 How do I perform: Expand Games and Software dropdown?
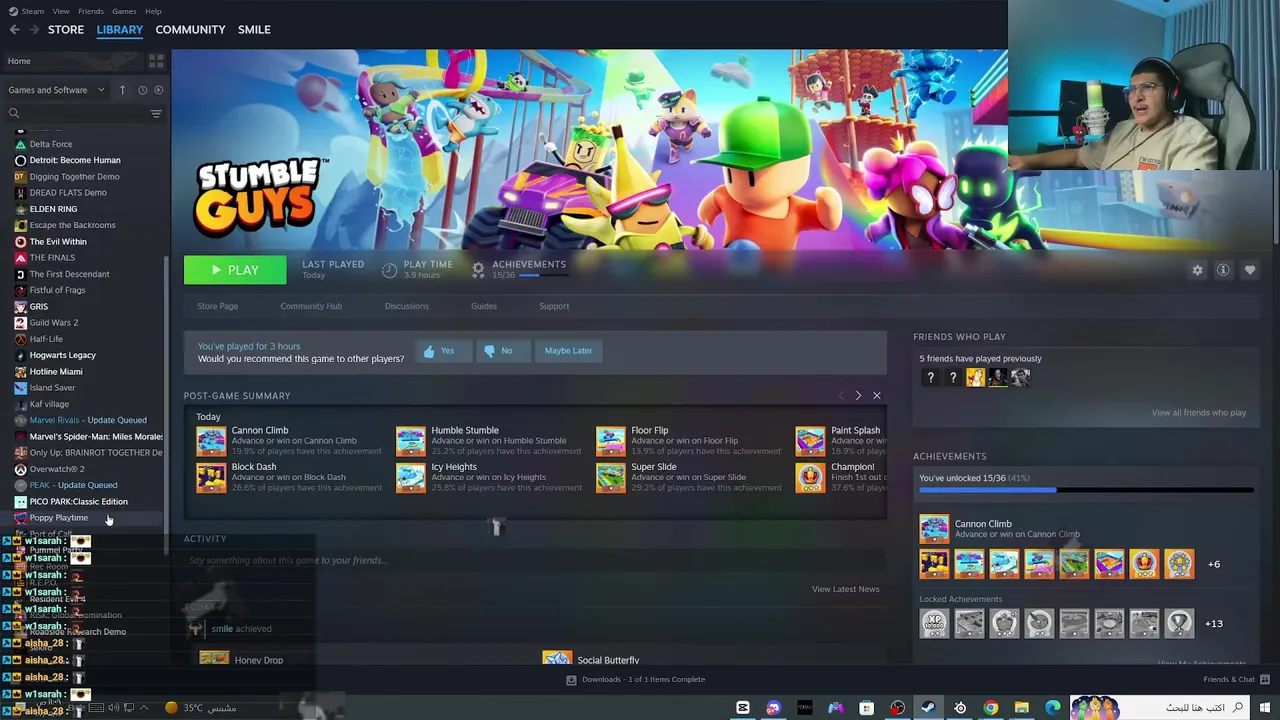tap(56, 90)
